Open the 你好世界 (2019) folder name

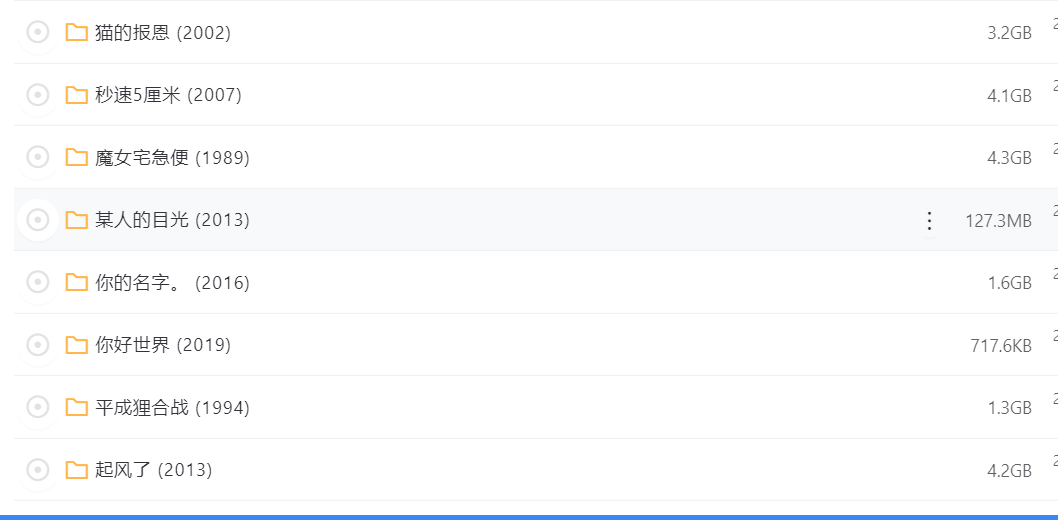tap(163, 345)
